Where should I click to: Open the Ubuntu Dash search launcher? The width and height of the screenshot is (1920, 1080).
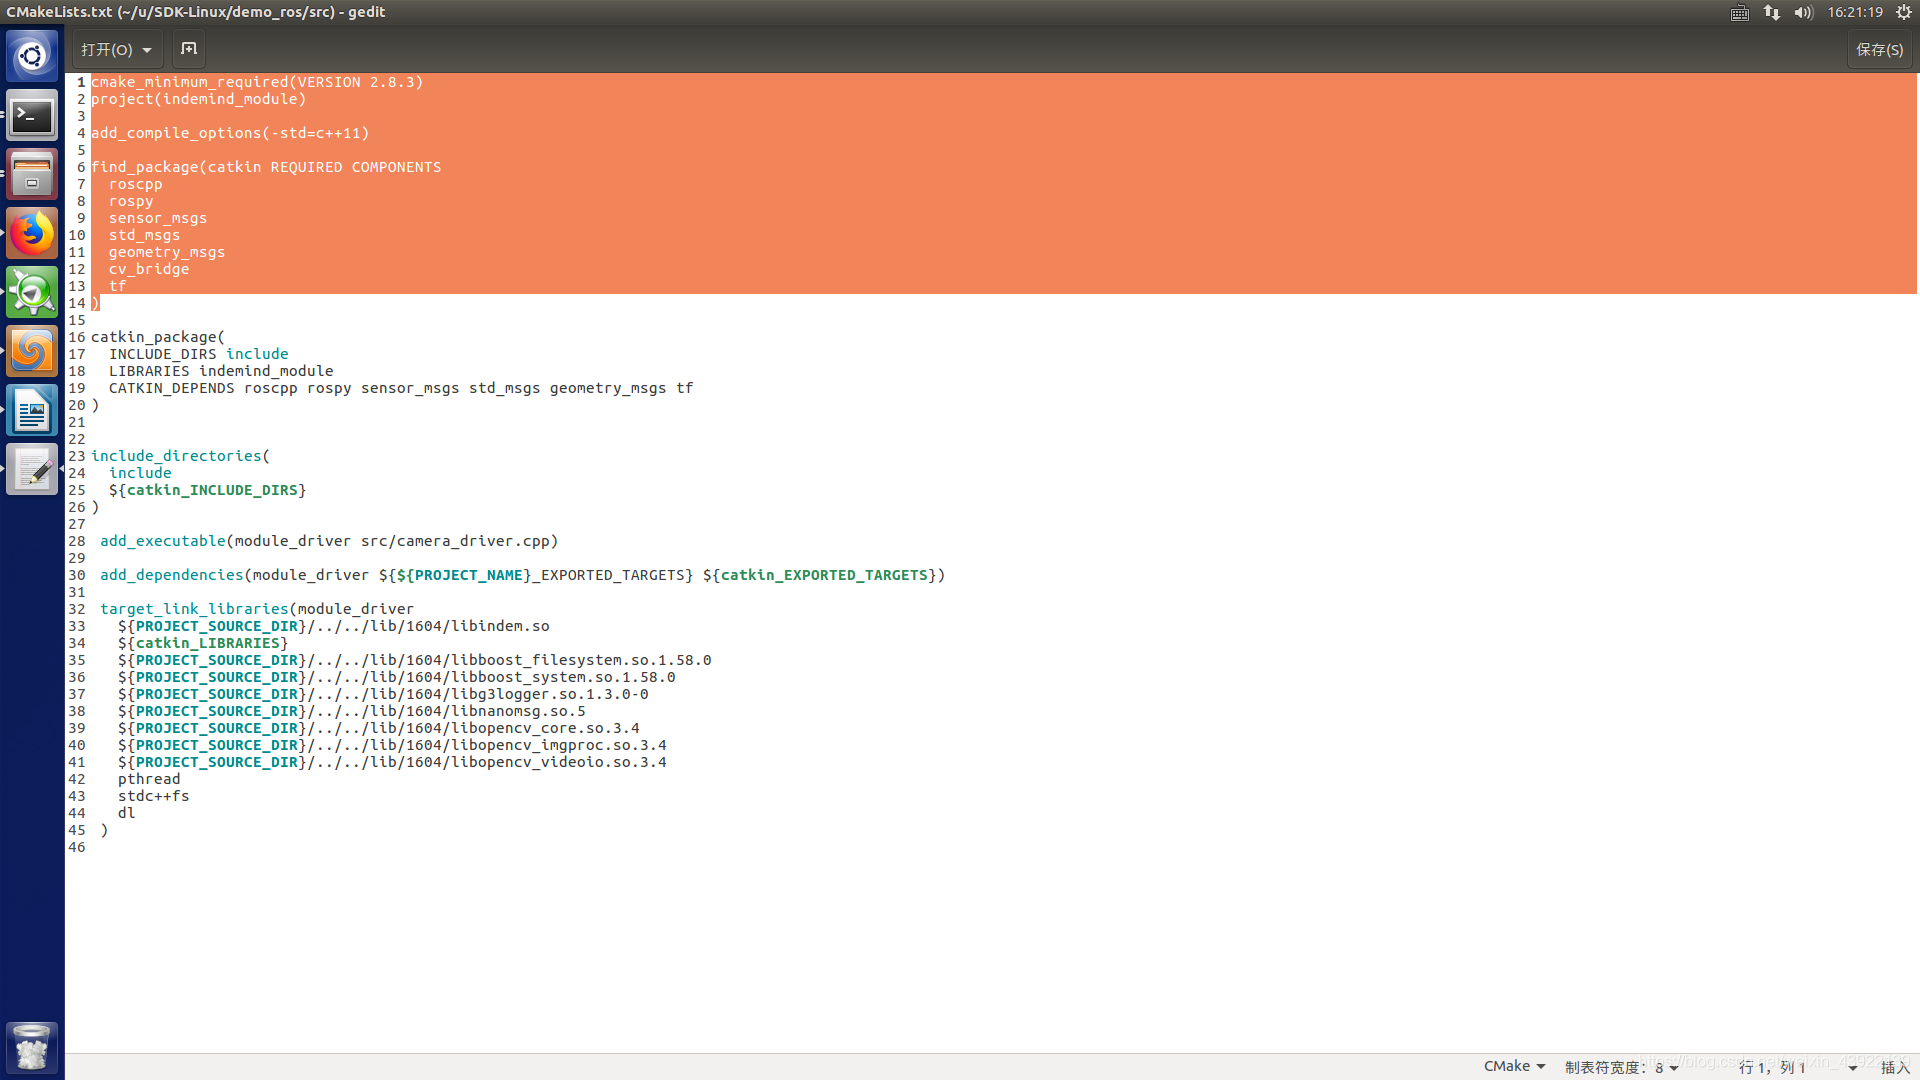(32, 56)
